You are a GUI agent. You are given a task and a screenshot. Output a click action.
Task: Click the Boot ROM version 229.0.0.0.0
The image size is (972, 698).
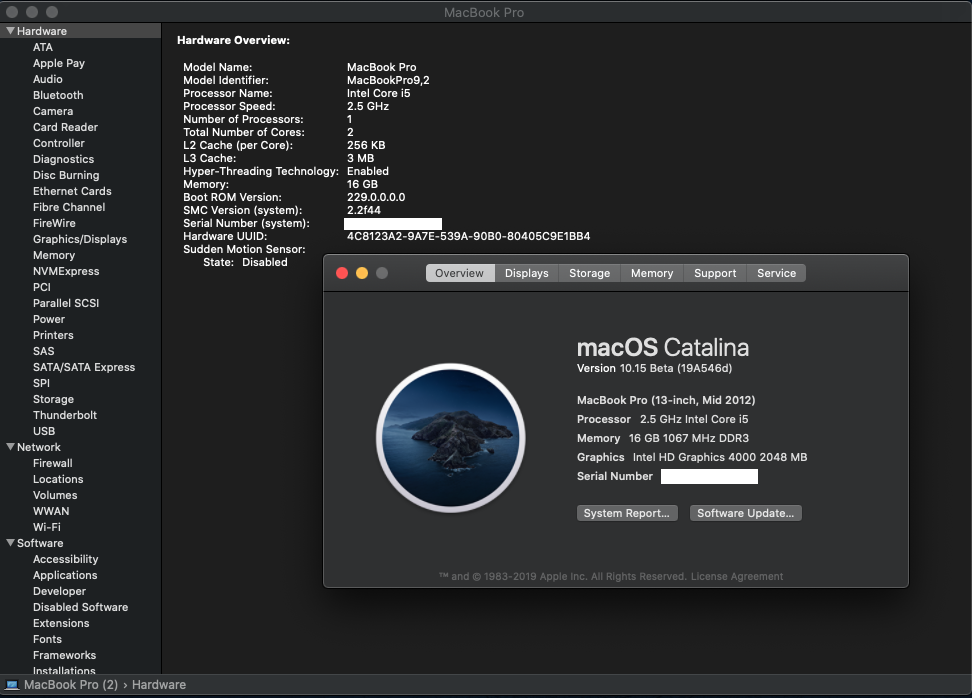pos(376,197)
